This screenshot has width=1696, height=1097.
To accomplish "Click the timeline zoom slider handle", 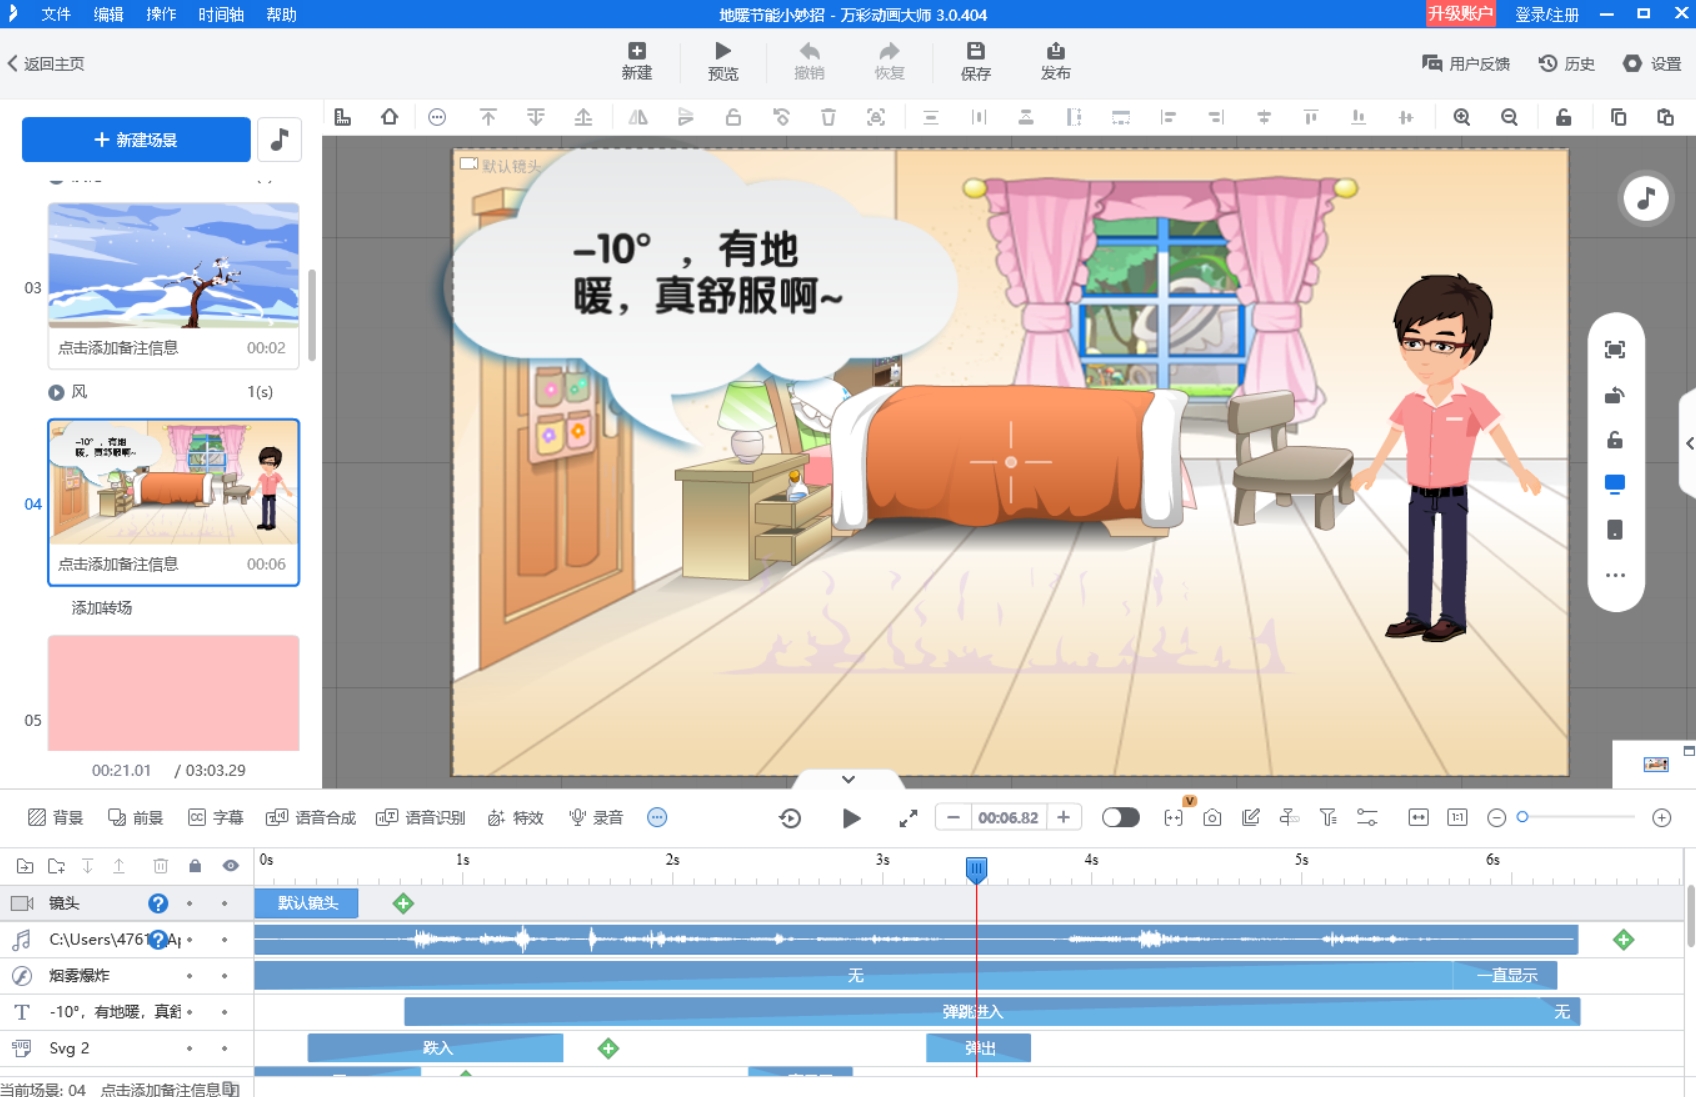I will pos(1522,817).
